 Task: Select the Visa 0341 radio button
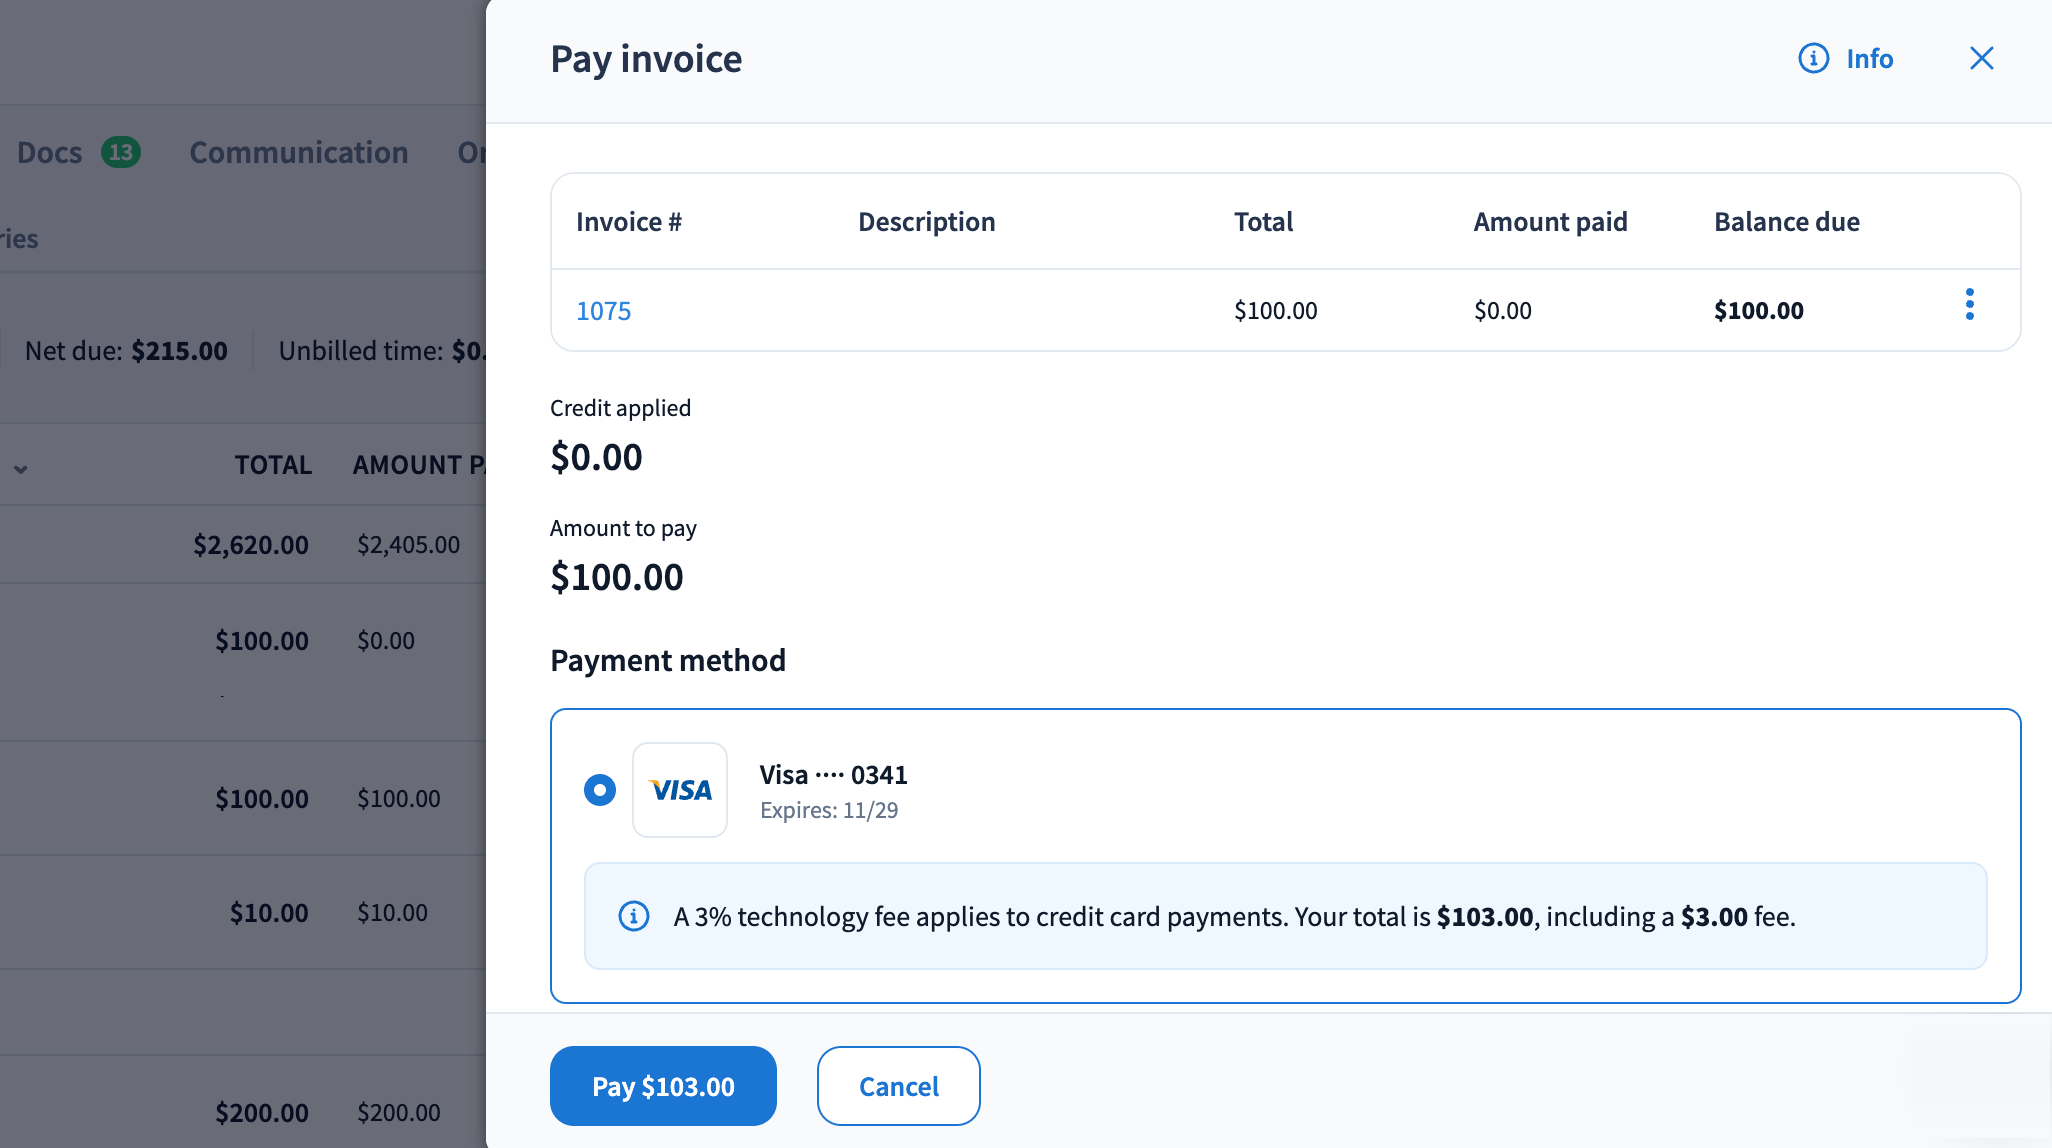click(600, 790)
